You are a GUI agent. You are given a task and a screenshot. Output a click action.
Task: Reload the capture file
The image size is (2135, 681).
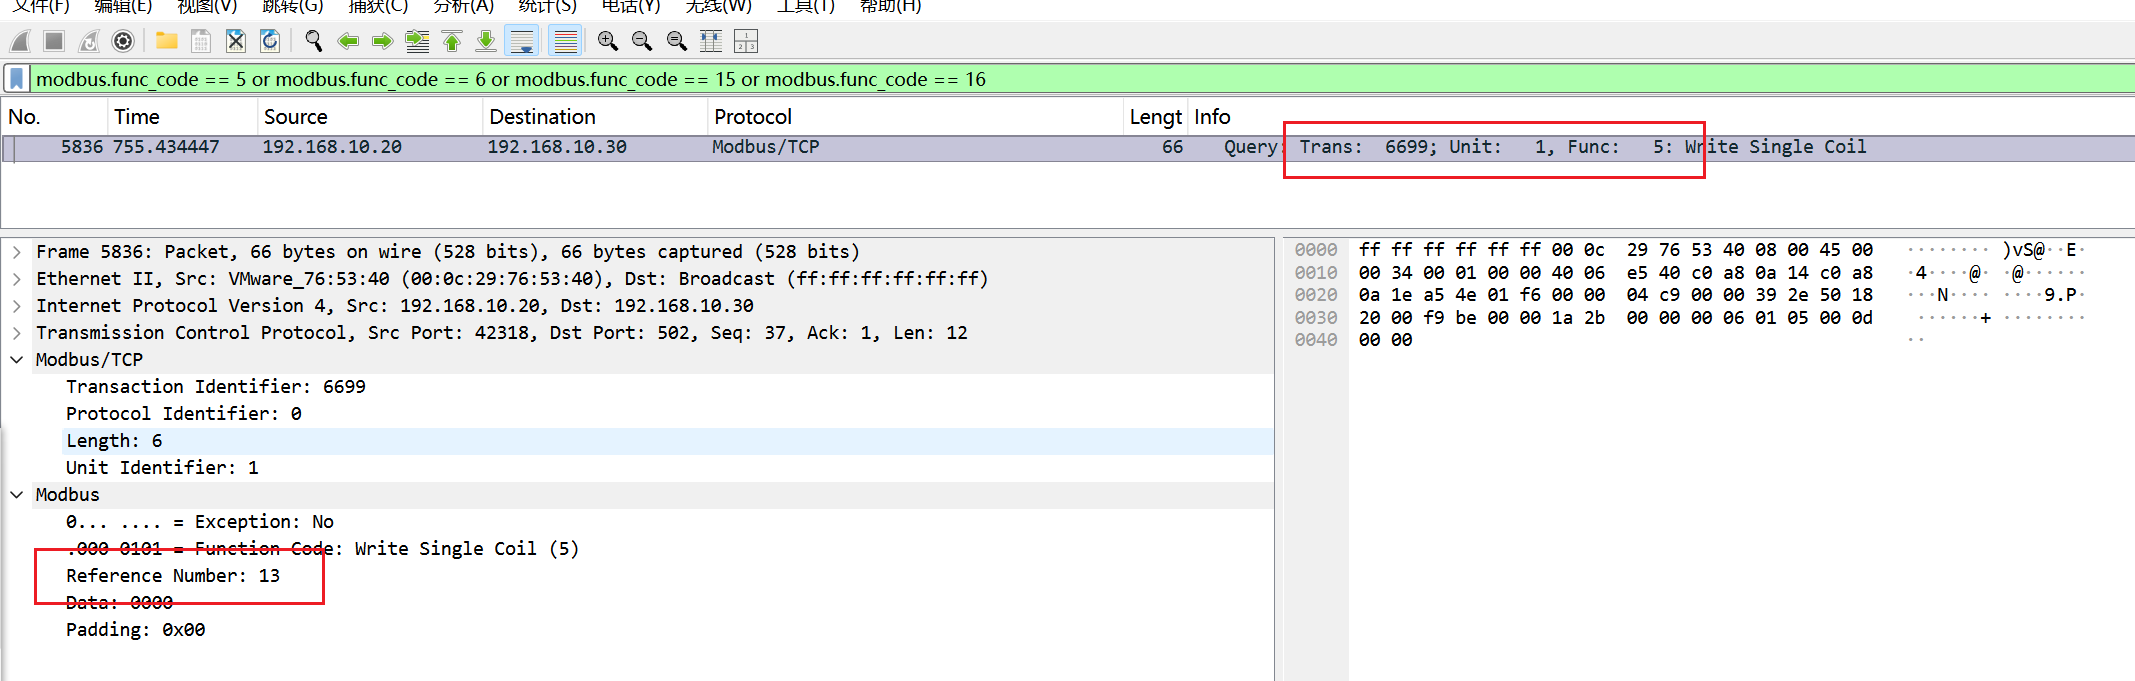pyautogui.click(x=270, y=41)
